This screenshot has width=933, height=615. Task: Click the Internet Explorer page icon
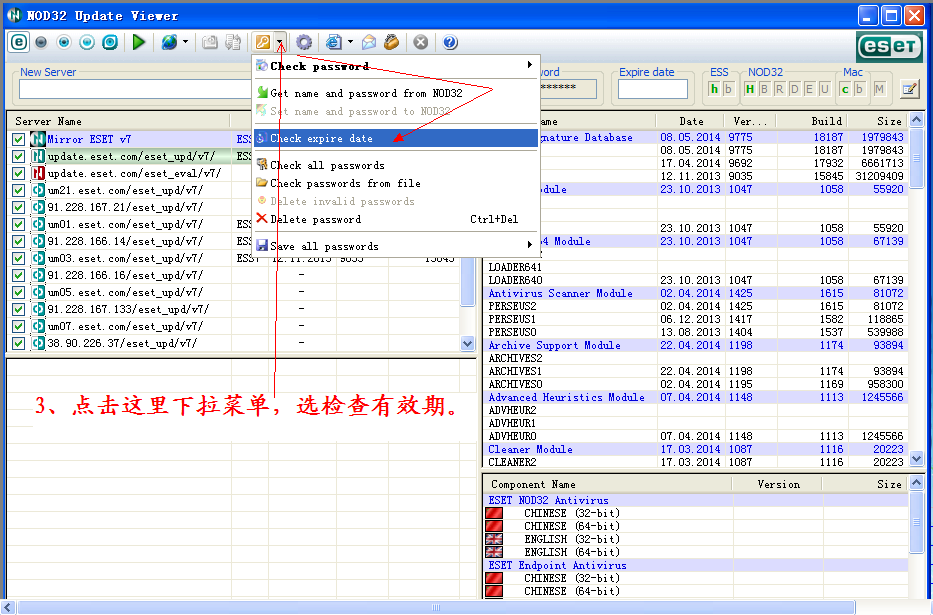pos(334,42)
